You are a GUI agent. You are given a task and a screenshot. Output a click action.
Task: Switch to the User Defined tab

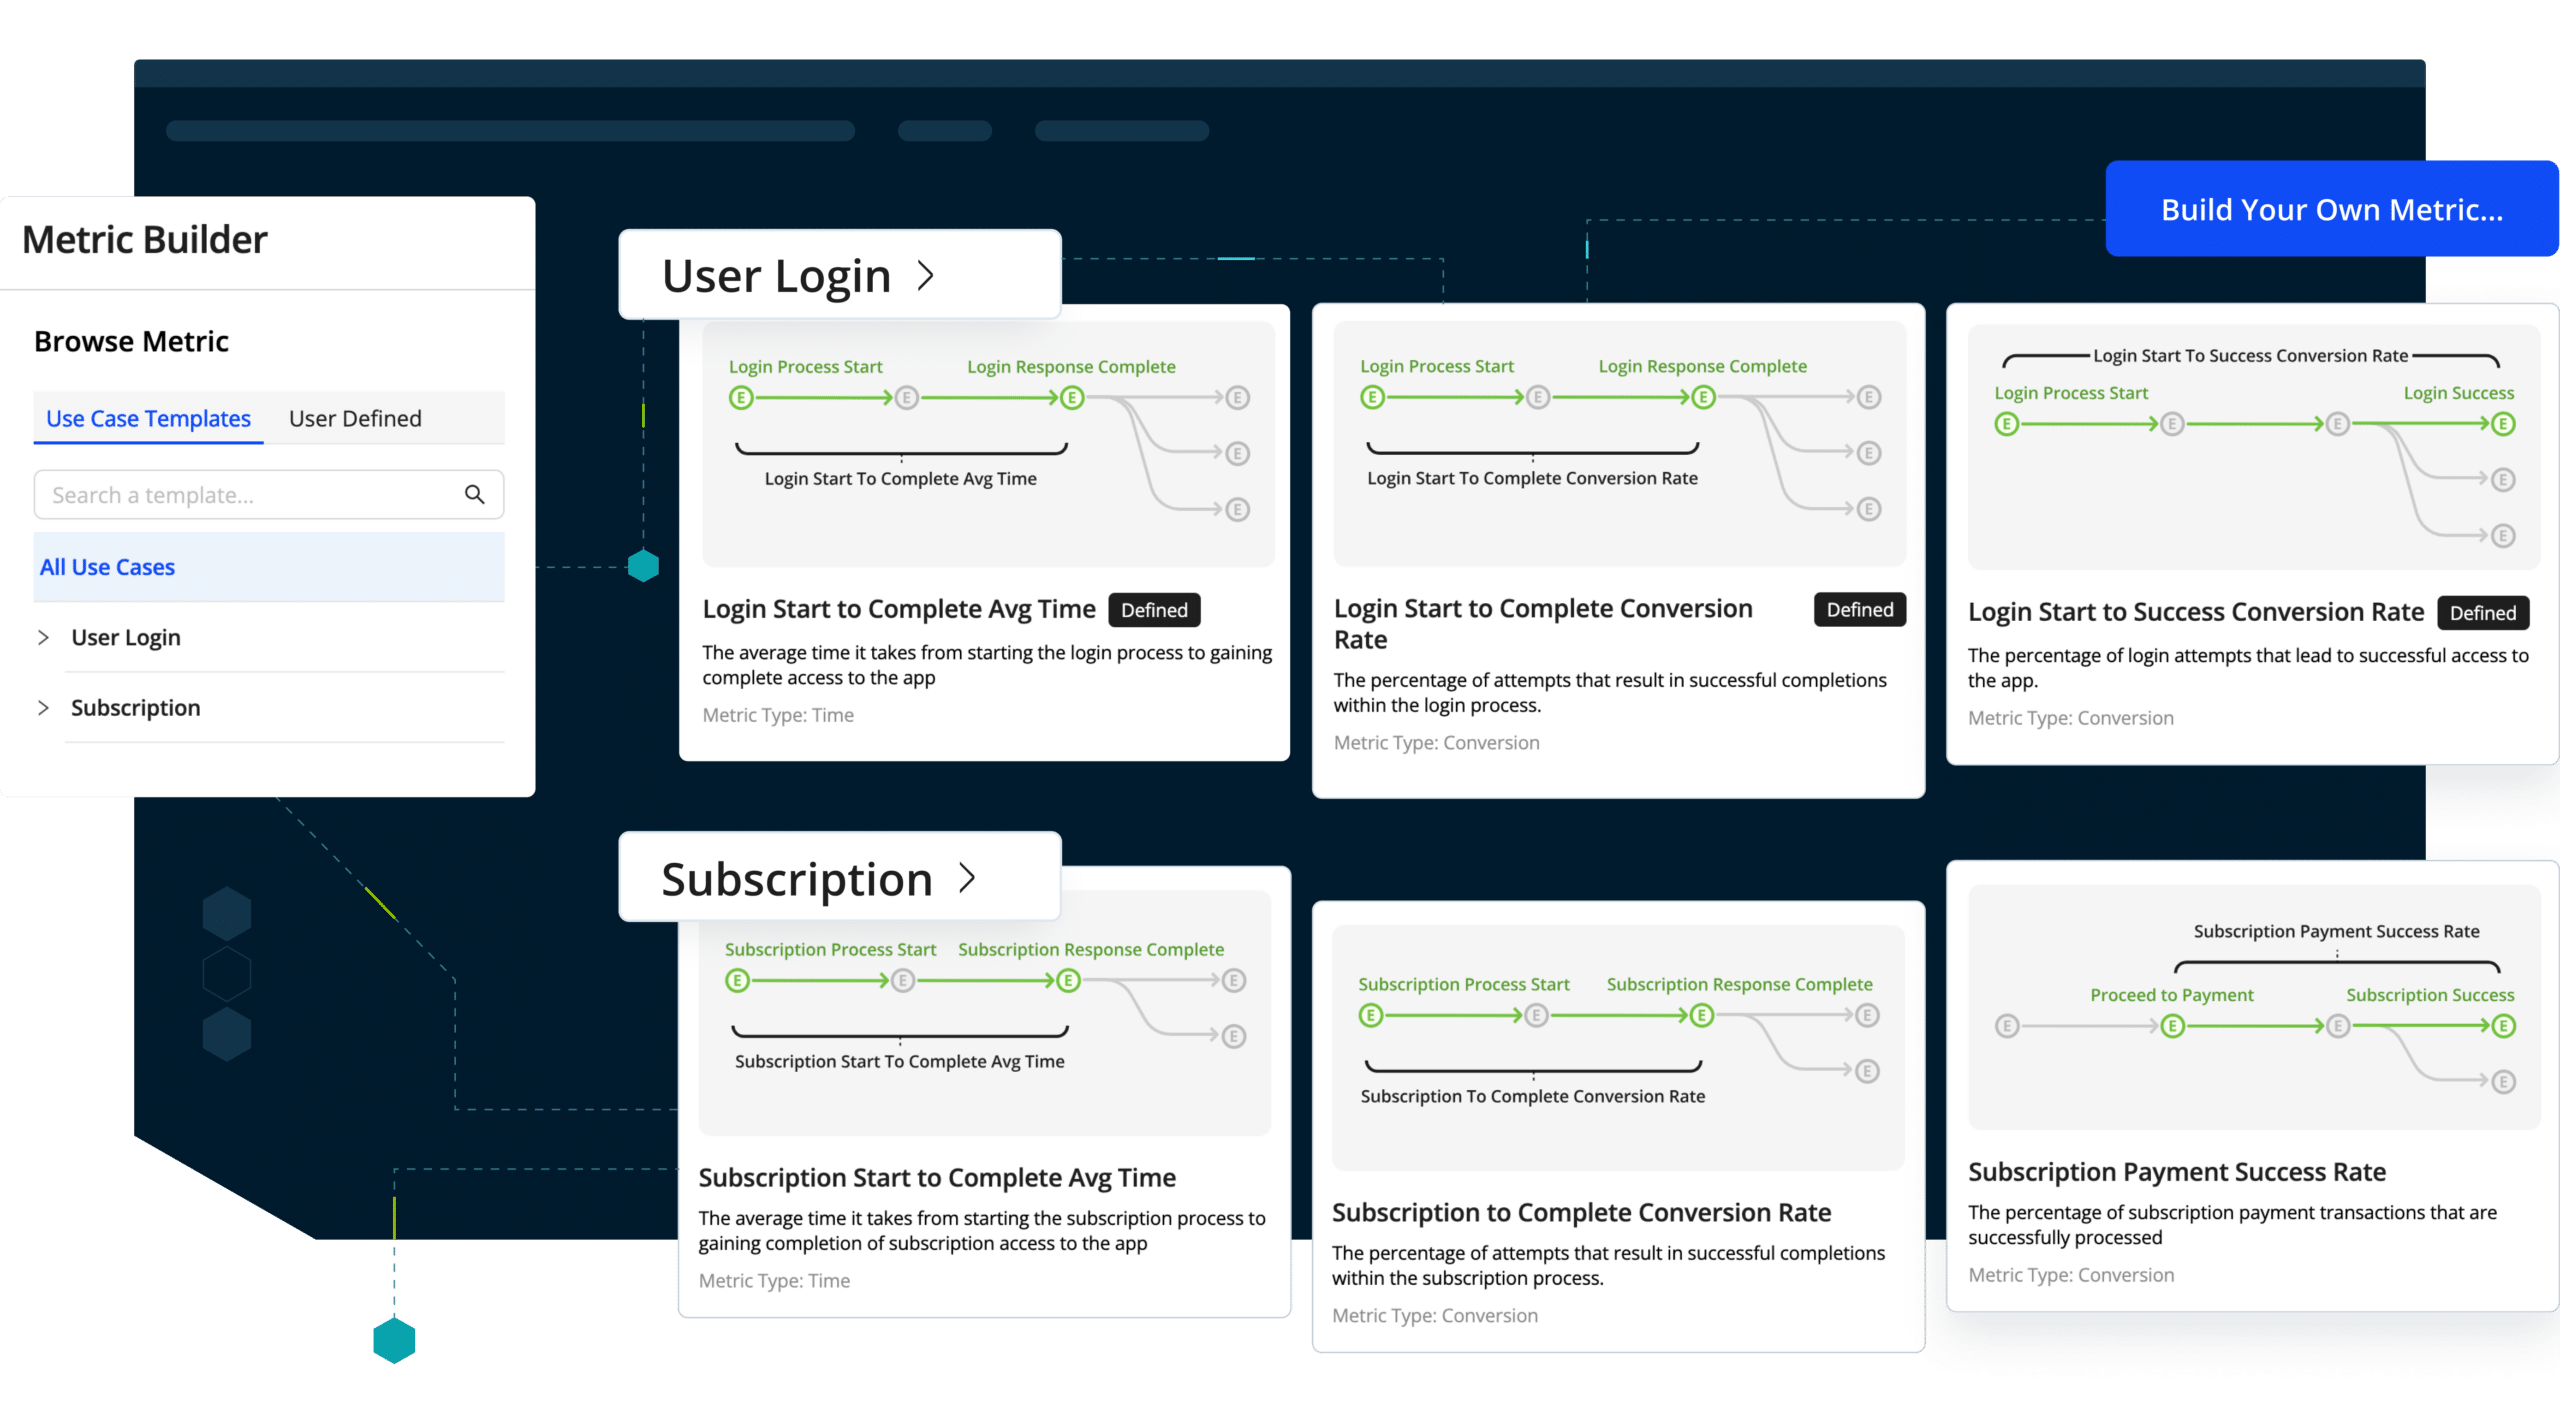pyautogui.click(x=355, y=419)
